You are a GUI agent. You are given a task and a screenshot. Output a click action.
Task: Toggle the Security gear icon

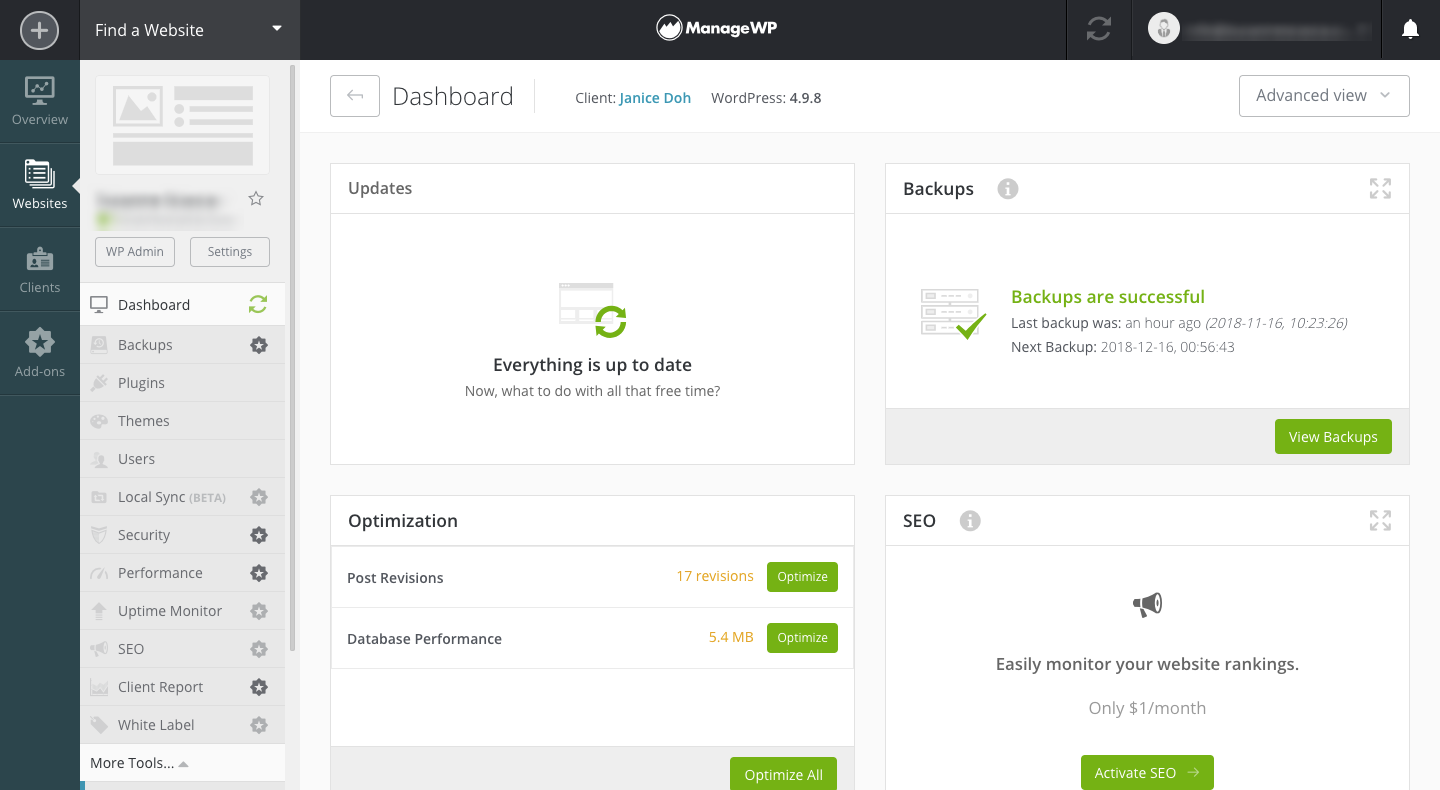point(259,535)
